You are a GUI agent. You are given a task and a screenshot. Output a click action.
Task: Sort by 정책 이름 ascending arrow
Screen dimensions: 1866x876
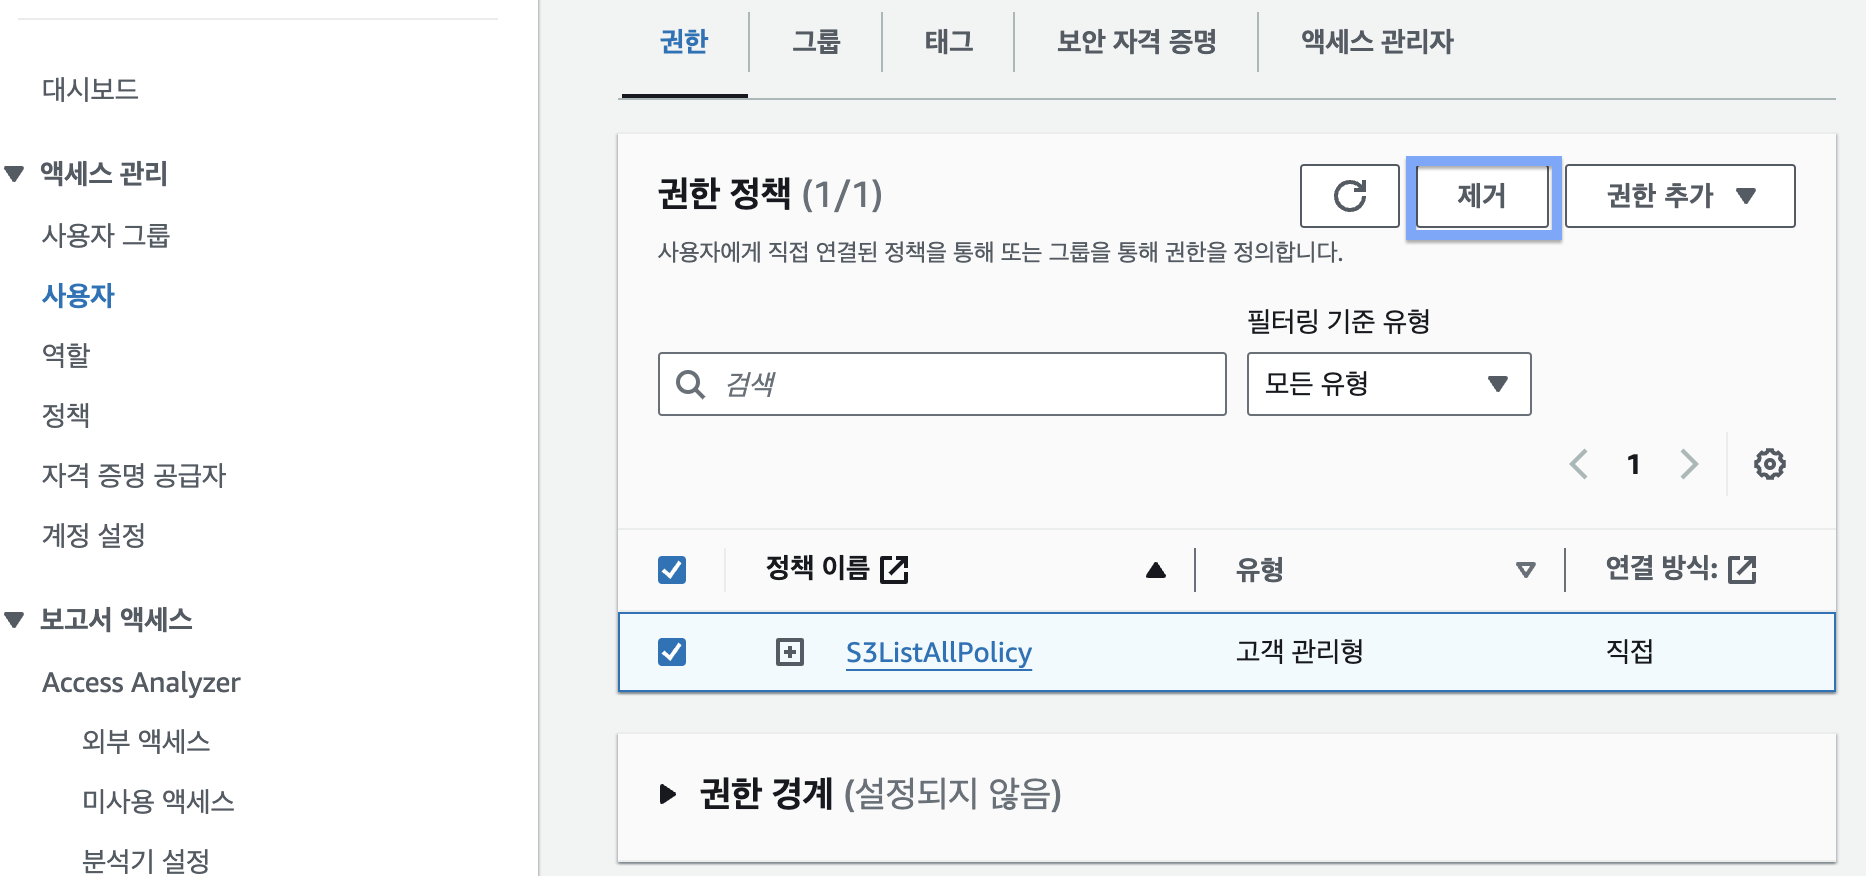tap(1156, 570)
